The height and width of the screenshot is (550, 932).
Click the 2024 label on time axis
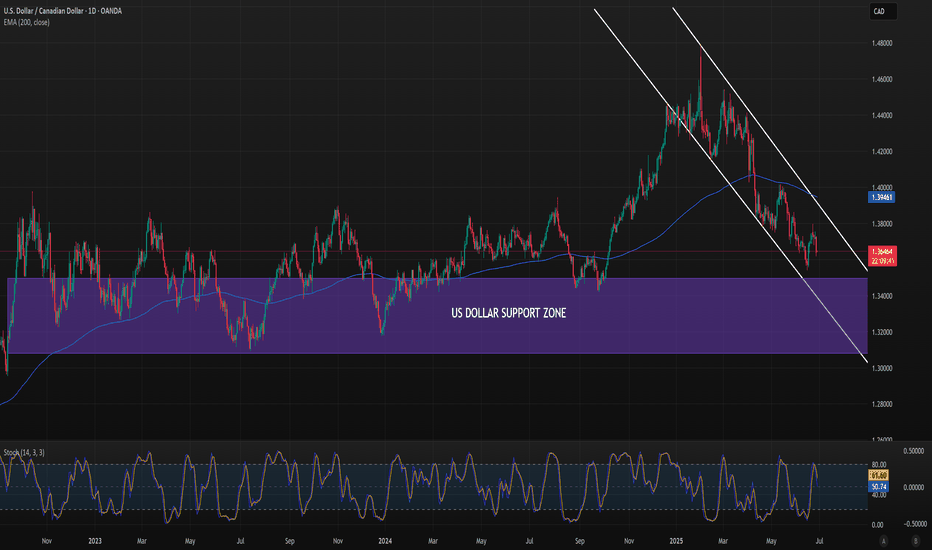pyautogui.click(x=385, y=541)
